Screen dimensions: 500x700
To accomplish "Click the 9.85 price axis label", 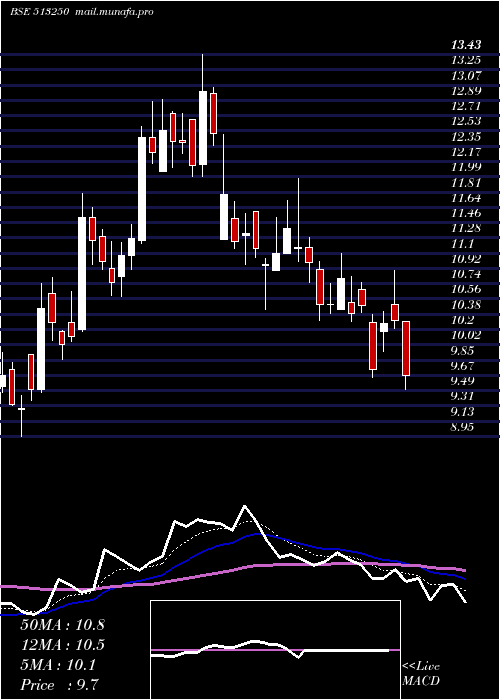I will point(462,350).
